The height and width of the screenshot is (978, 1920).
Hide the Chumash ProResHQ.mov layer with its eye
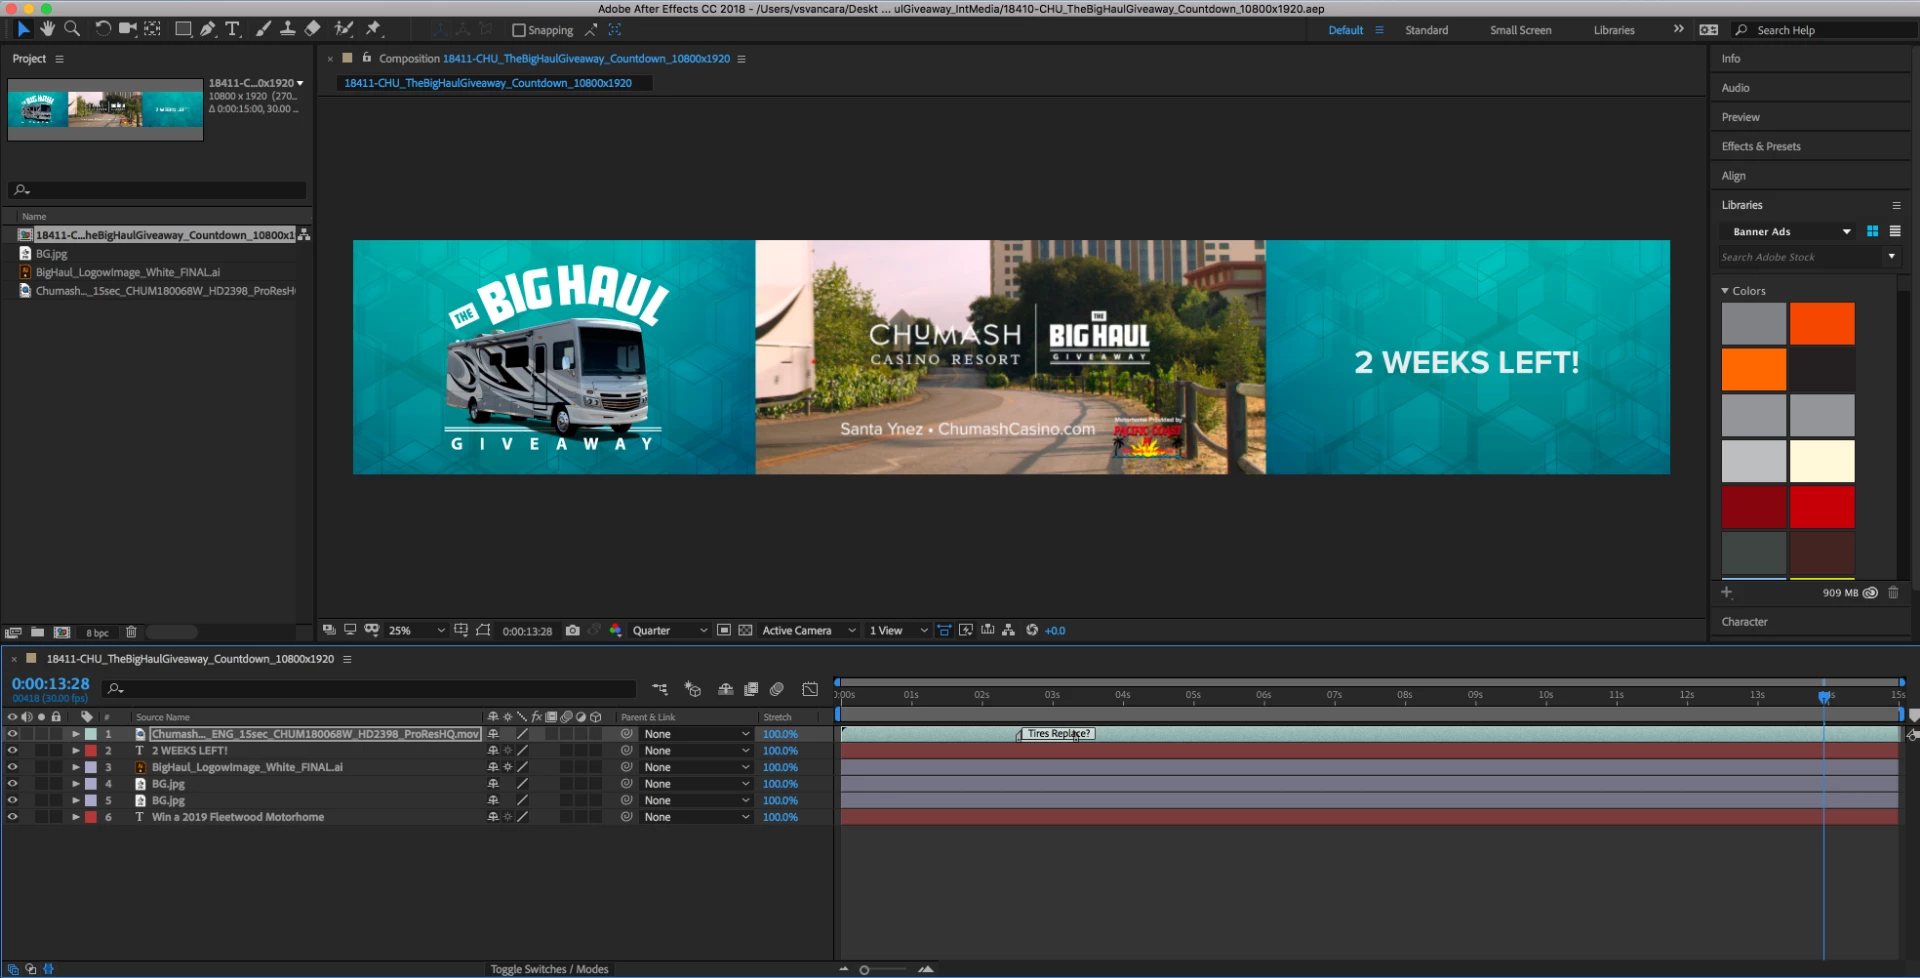click(12, 734)
